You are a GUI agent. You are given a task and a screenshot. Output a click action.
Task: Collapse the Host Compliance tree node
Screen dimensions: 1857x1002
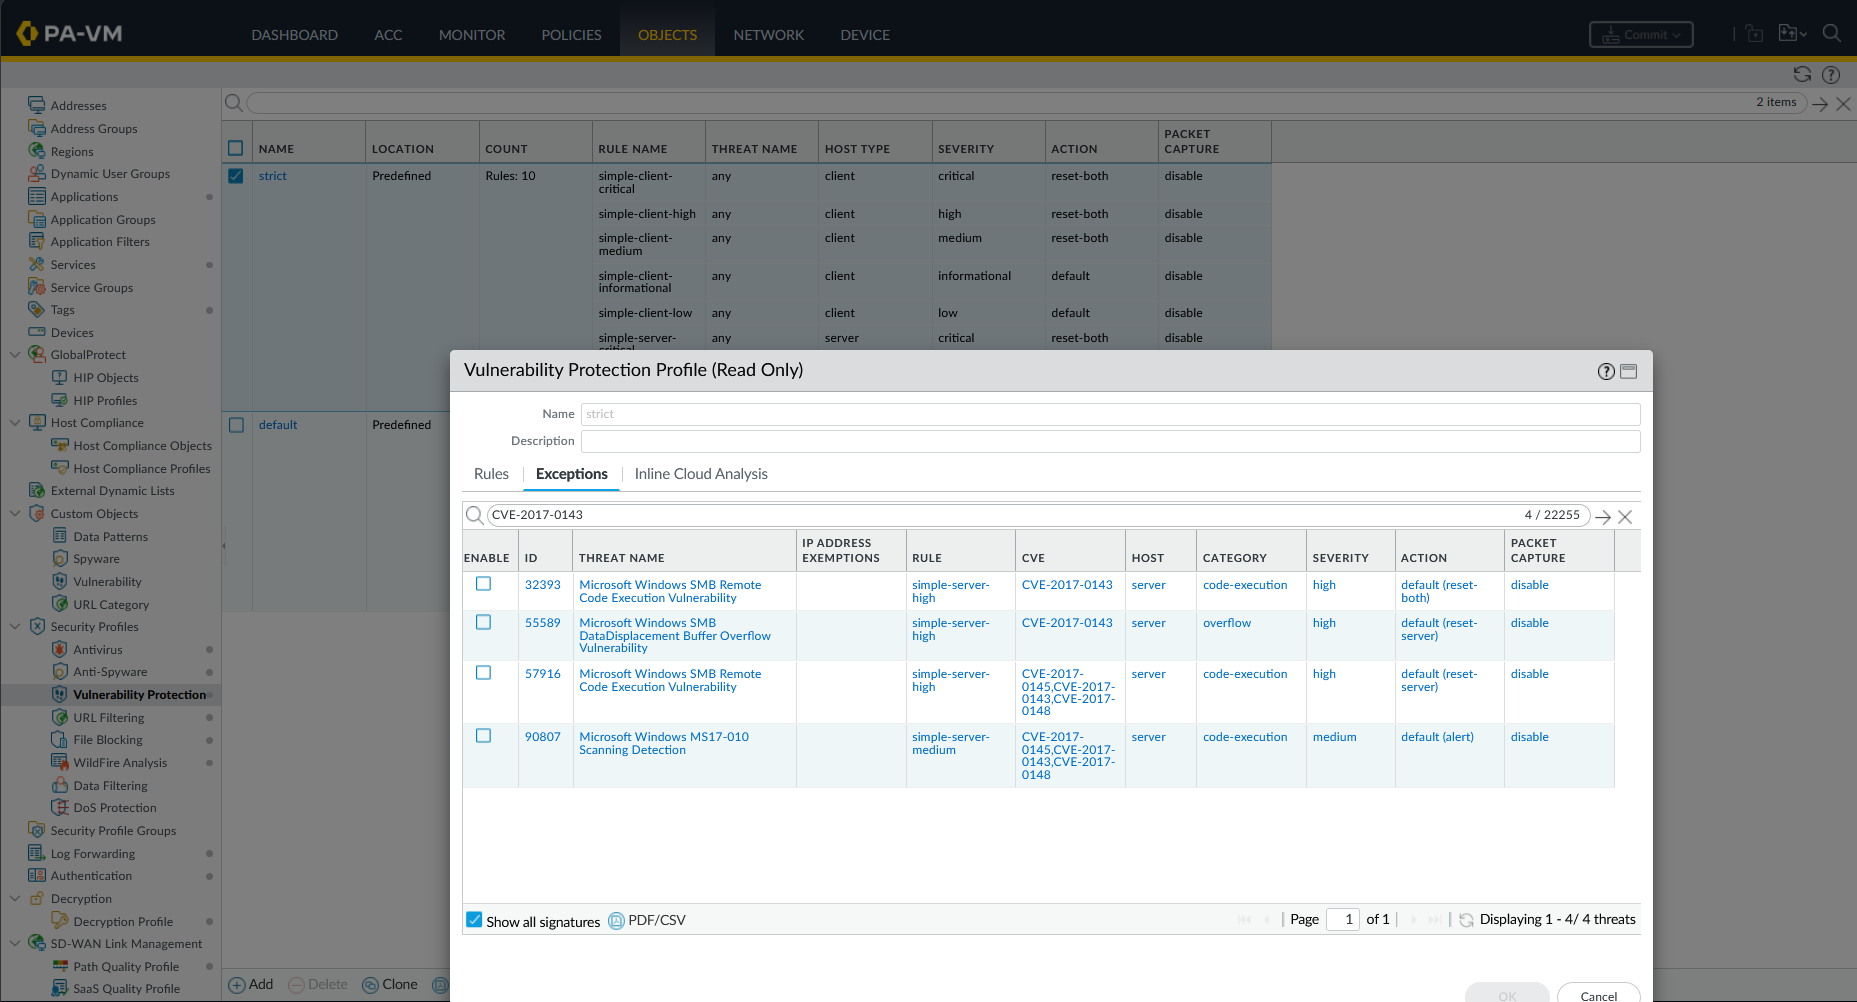(x=15, y=423)
